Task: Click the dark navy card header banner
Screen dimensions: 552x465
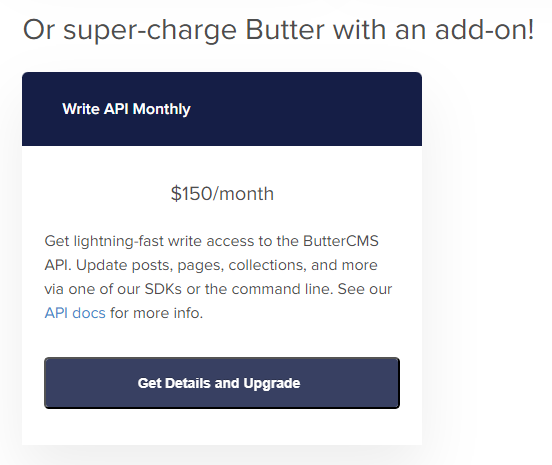Action: (x=222, y=109)
